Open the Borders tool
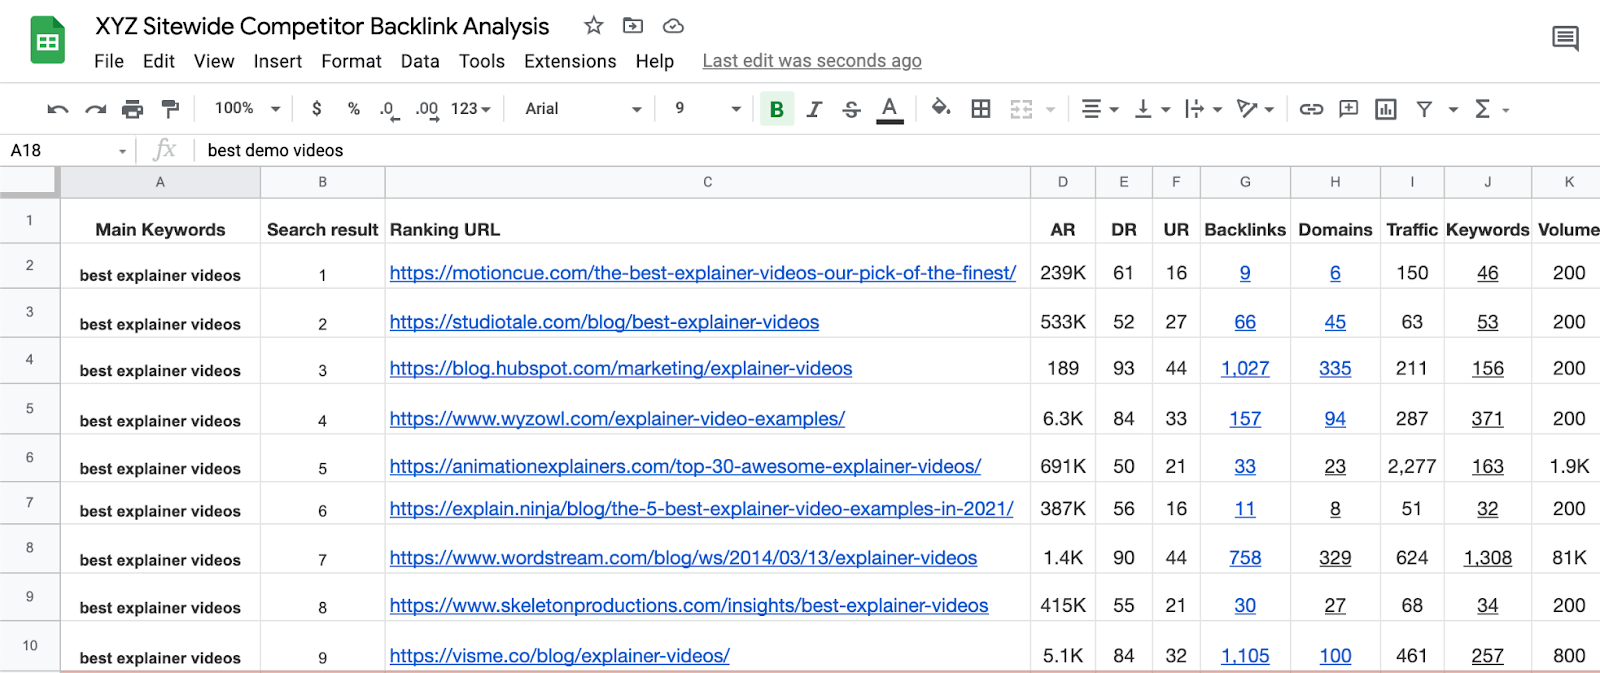The height and width of the screenshot is (673, 1600). point(981,109)
